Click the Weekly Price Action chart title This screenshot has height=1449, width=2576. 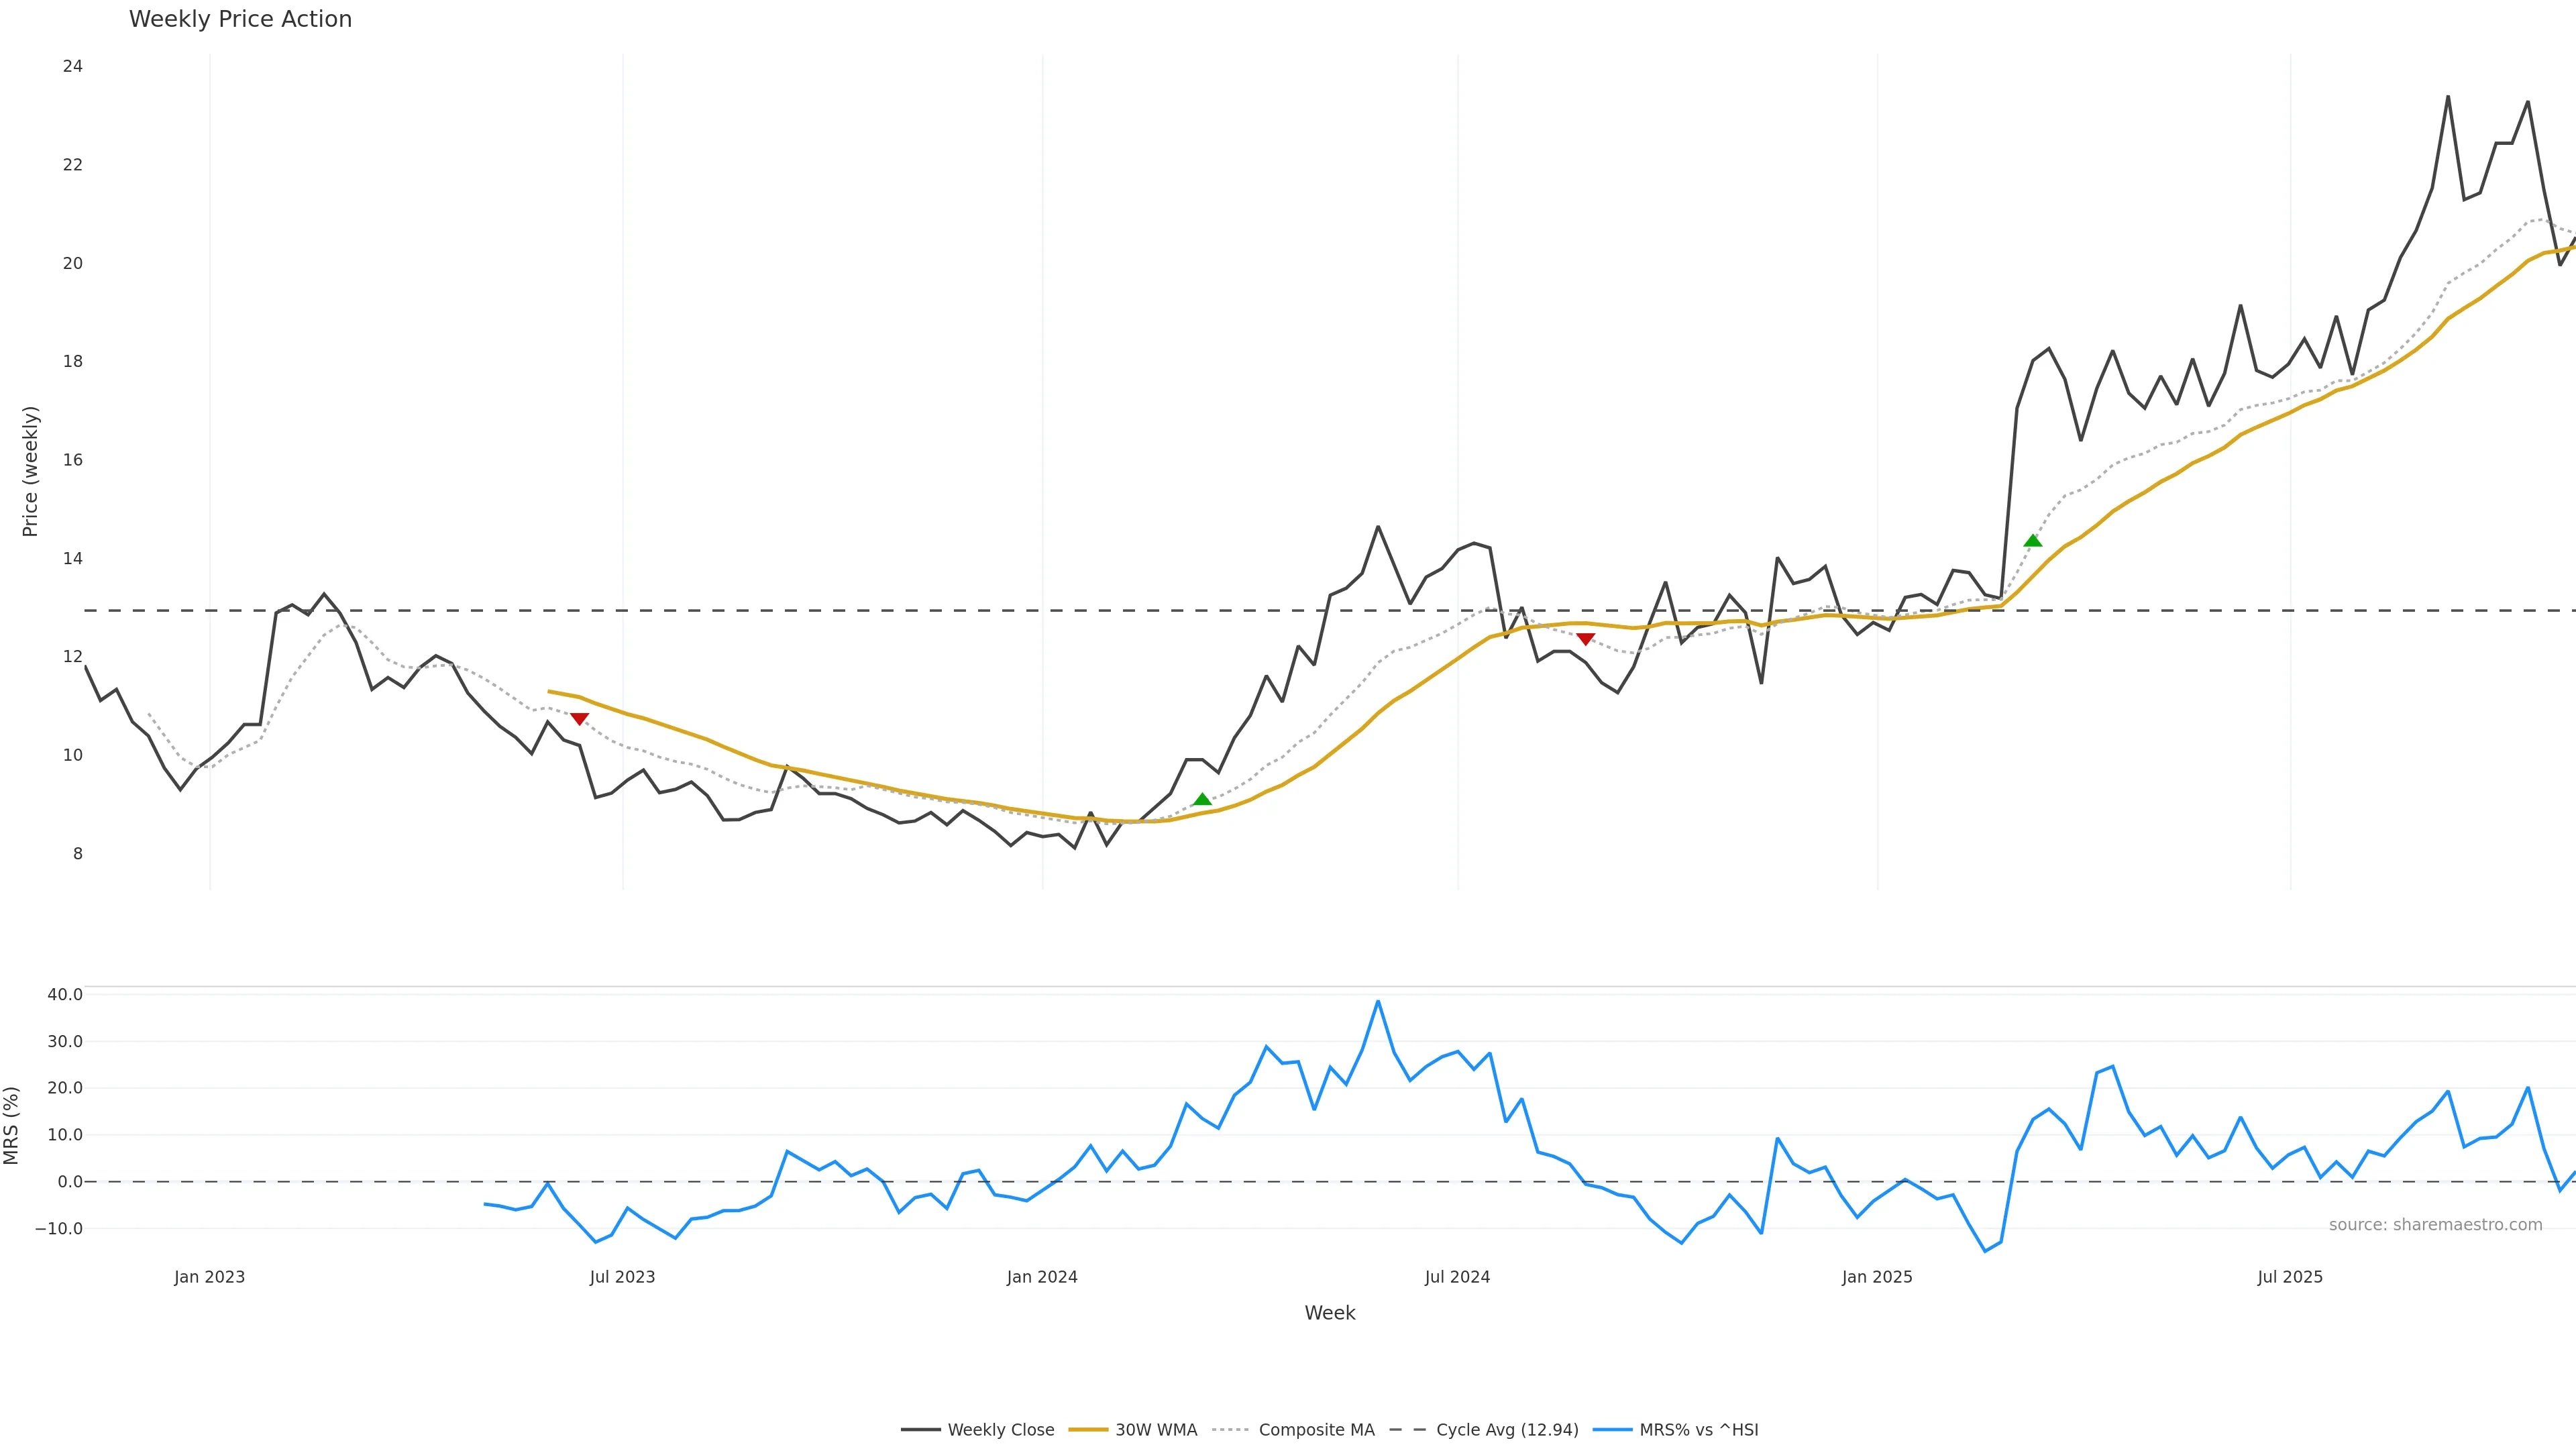tap(240, 19)
